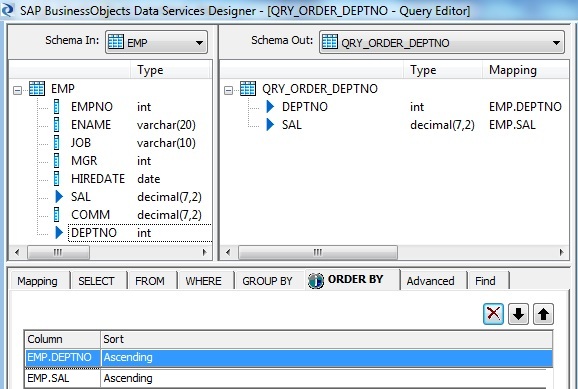Screen dimensions: 578x389
Task: Click the blue arrow icon next to DEPTNO in Schema In
Action: tap(59, 233)
